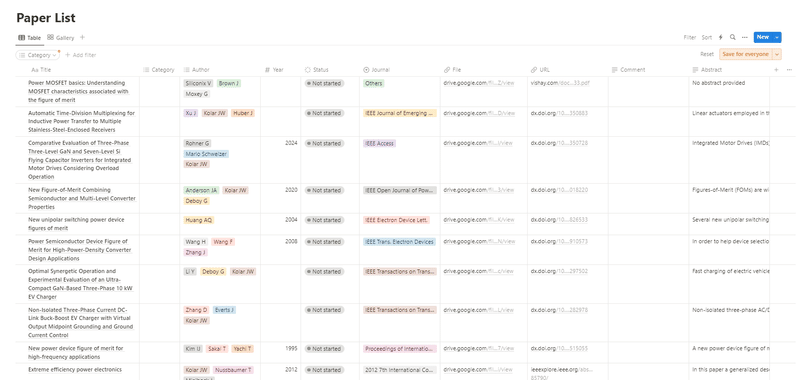Click the Siliconix V author tag

point(198,83)
